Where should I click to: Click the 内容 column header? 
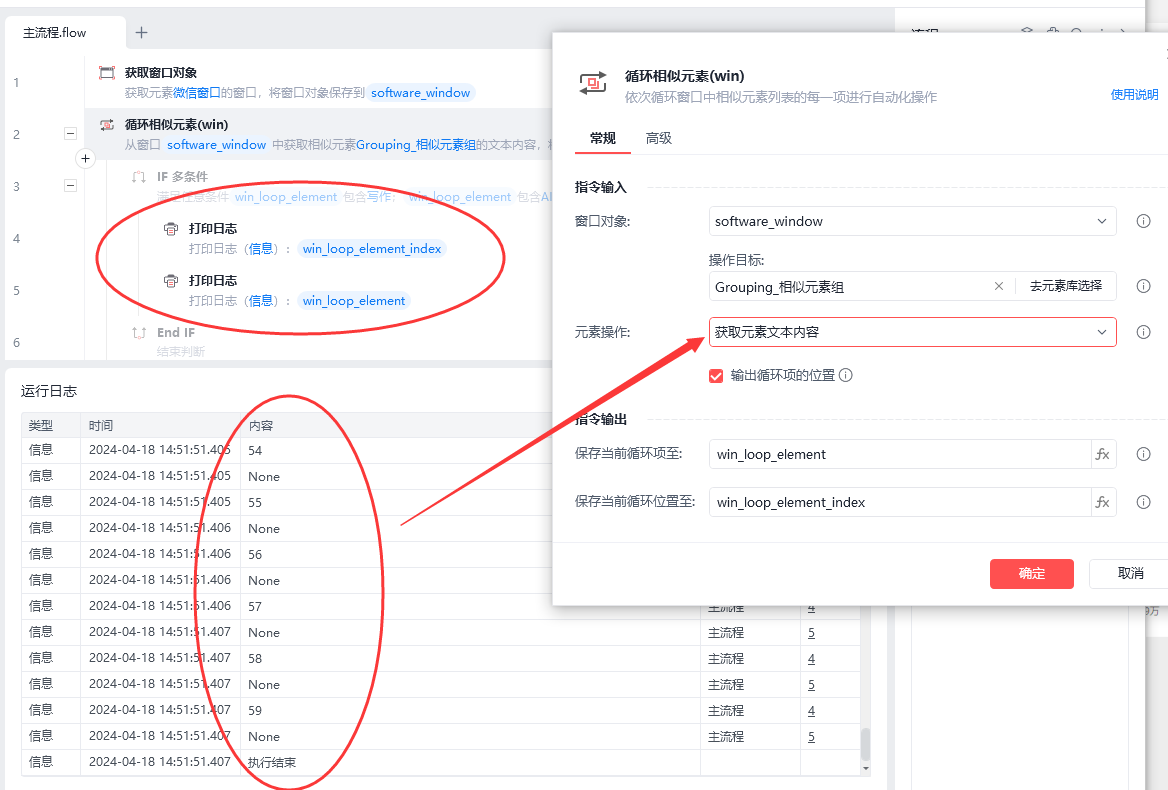coord(261,426)
